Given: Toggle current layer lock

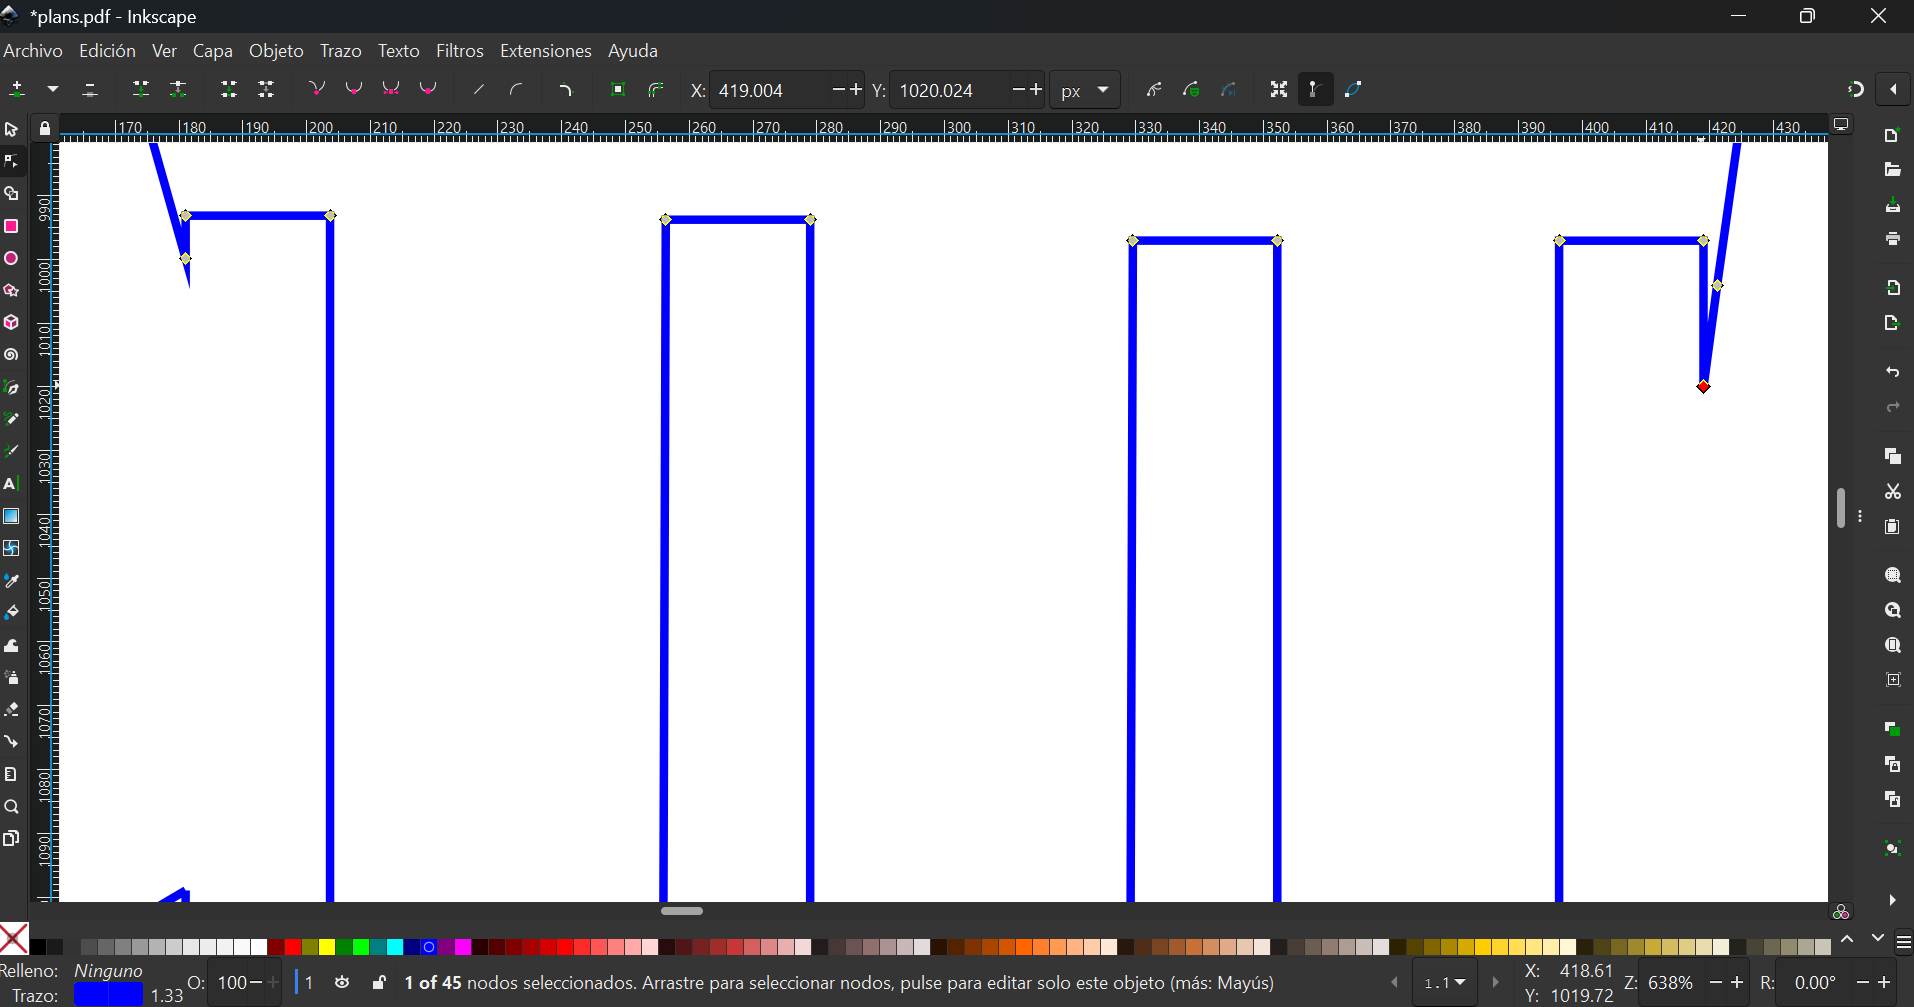Looking at the screenshot, I should pyautogui.click(x=379, y=982).
